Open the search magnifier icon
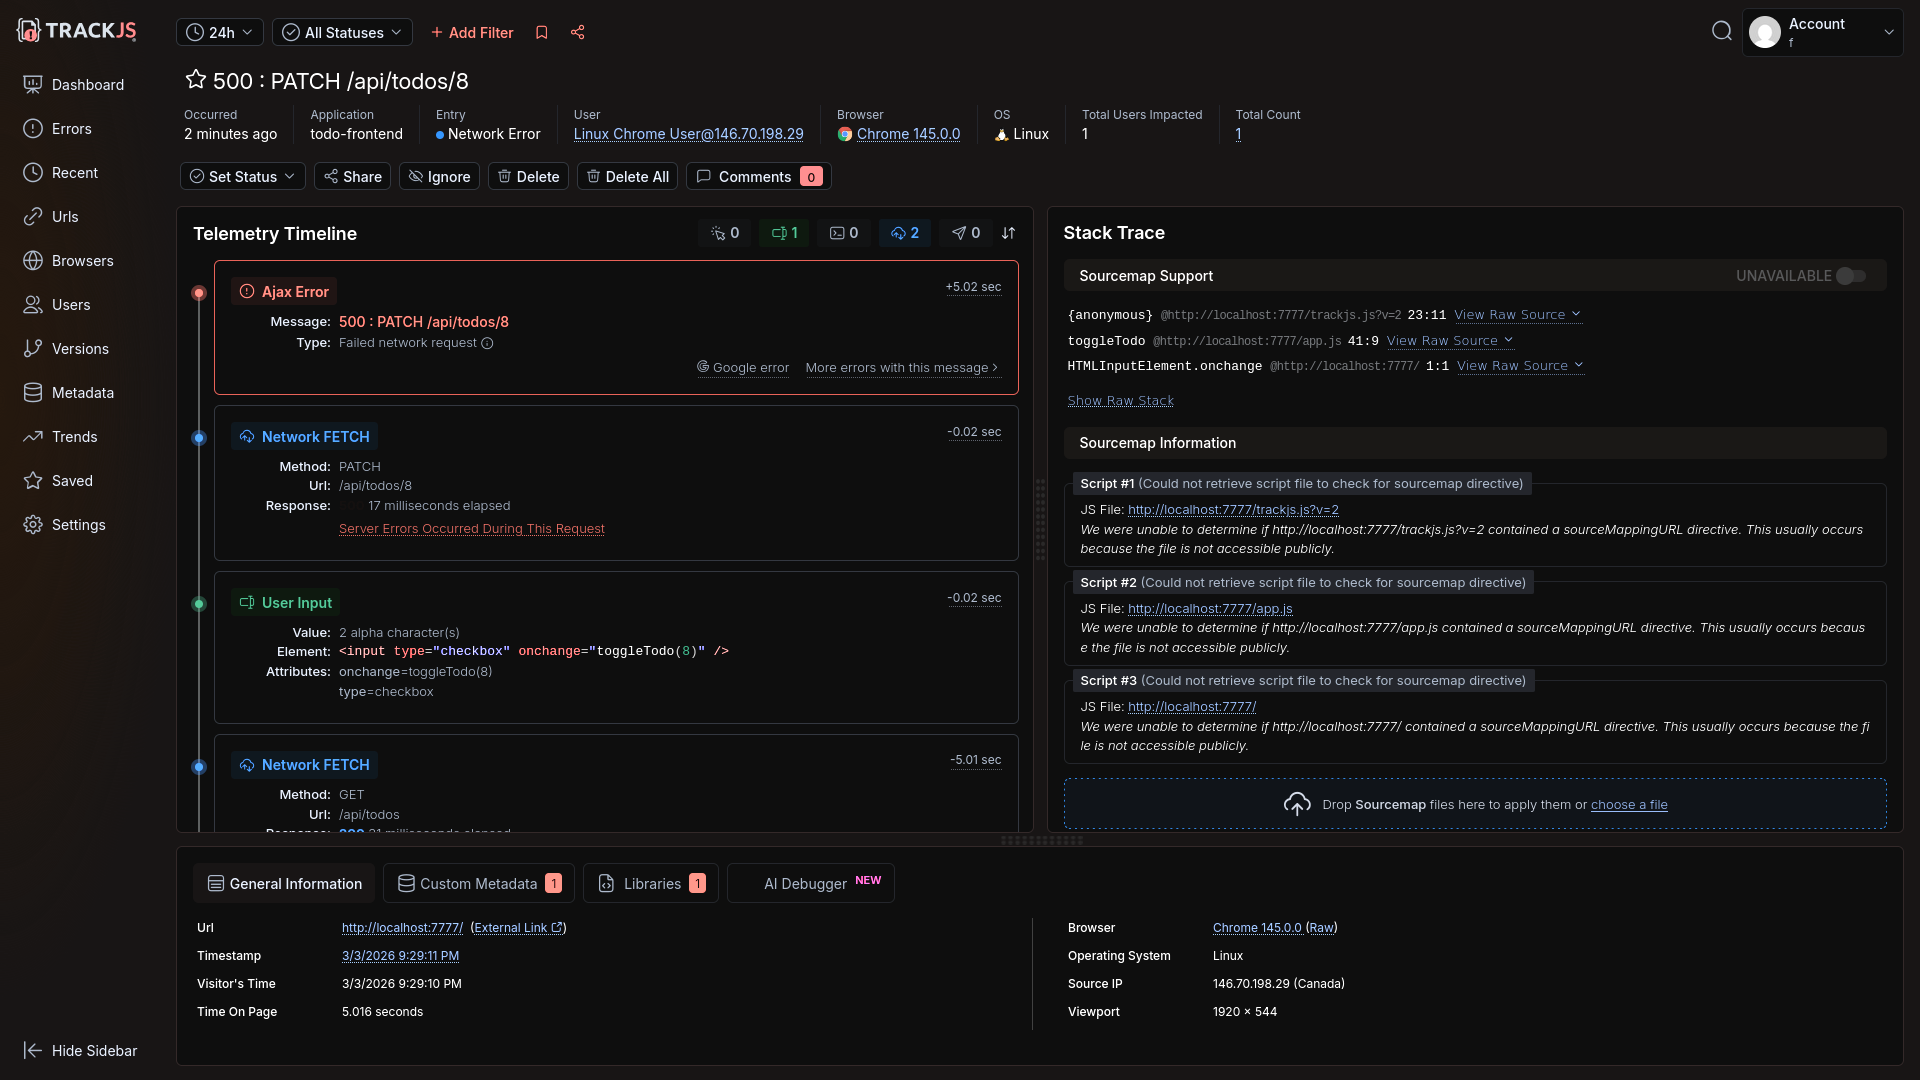1920x1080 pixels. pos(1721,32)
